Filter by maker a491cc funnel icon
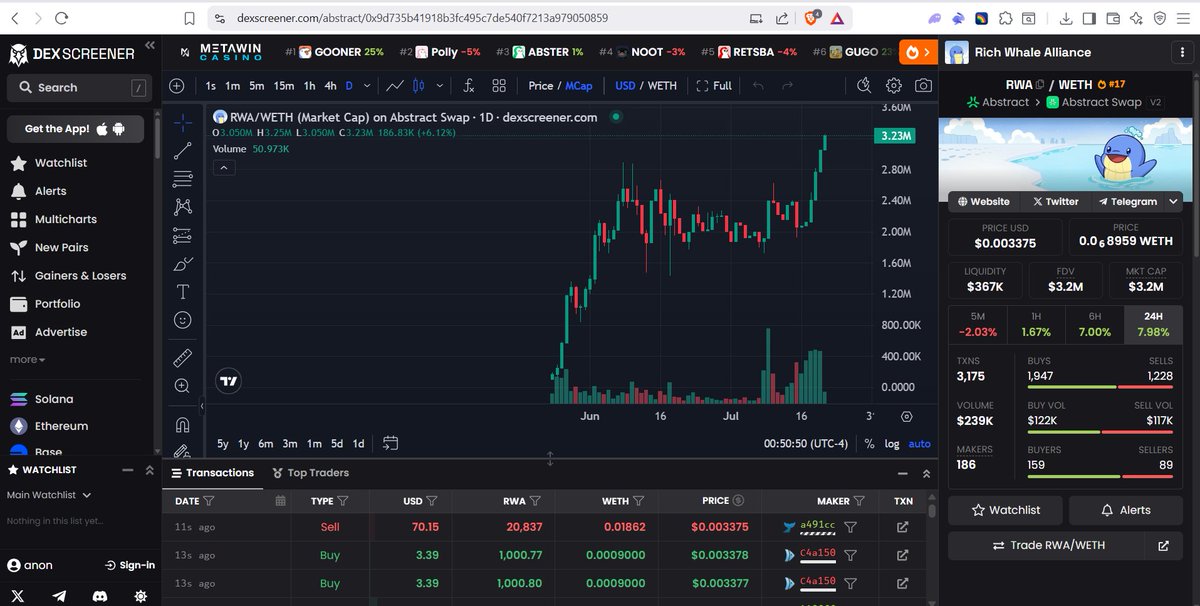Image resolution: width=1200 pixels, height=606 pixels. (x=850, y=527)
